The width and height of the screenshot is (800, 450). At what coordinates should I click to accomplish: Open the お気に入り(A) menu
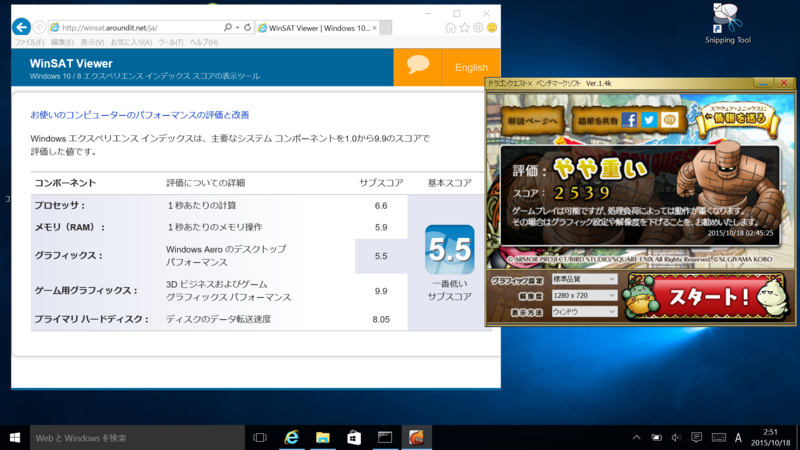(132, 42)
